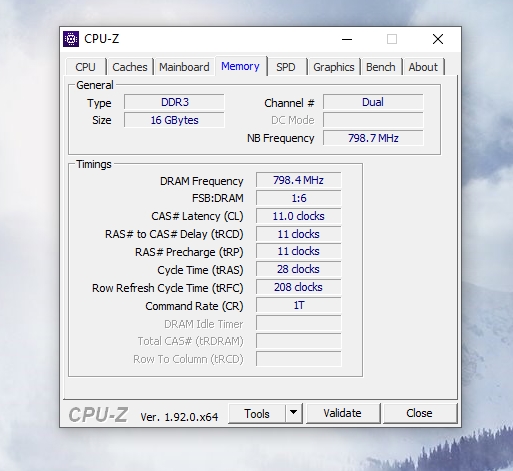Open the Mainboard tab

tap(184, 67)
